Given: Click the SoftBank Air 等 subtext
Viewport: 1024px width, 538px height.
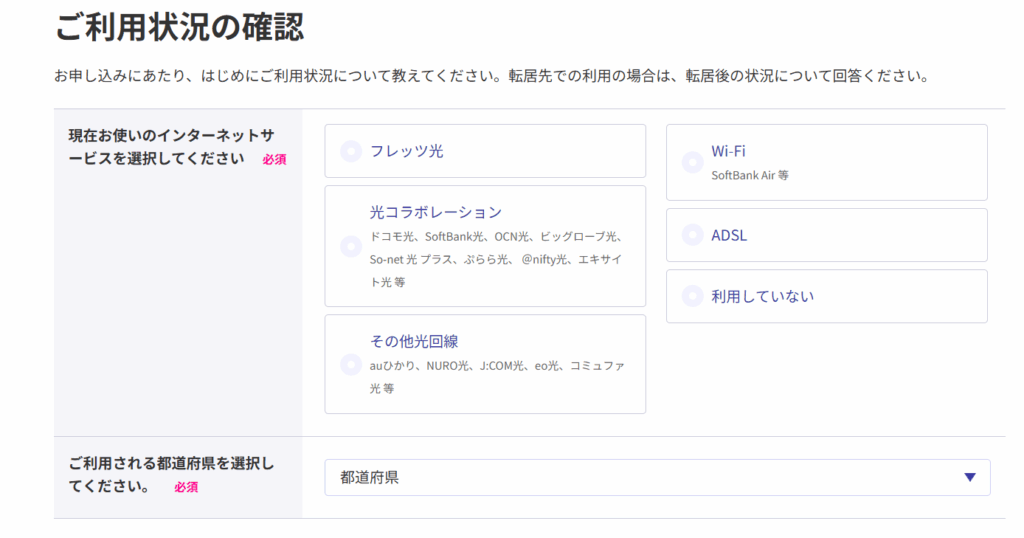Looking at the screenshot, I should [x=750, y=175].
